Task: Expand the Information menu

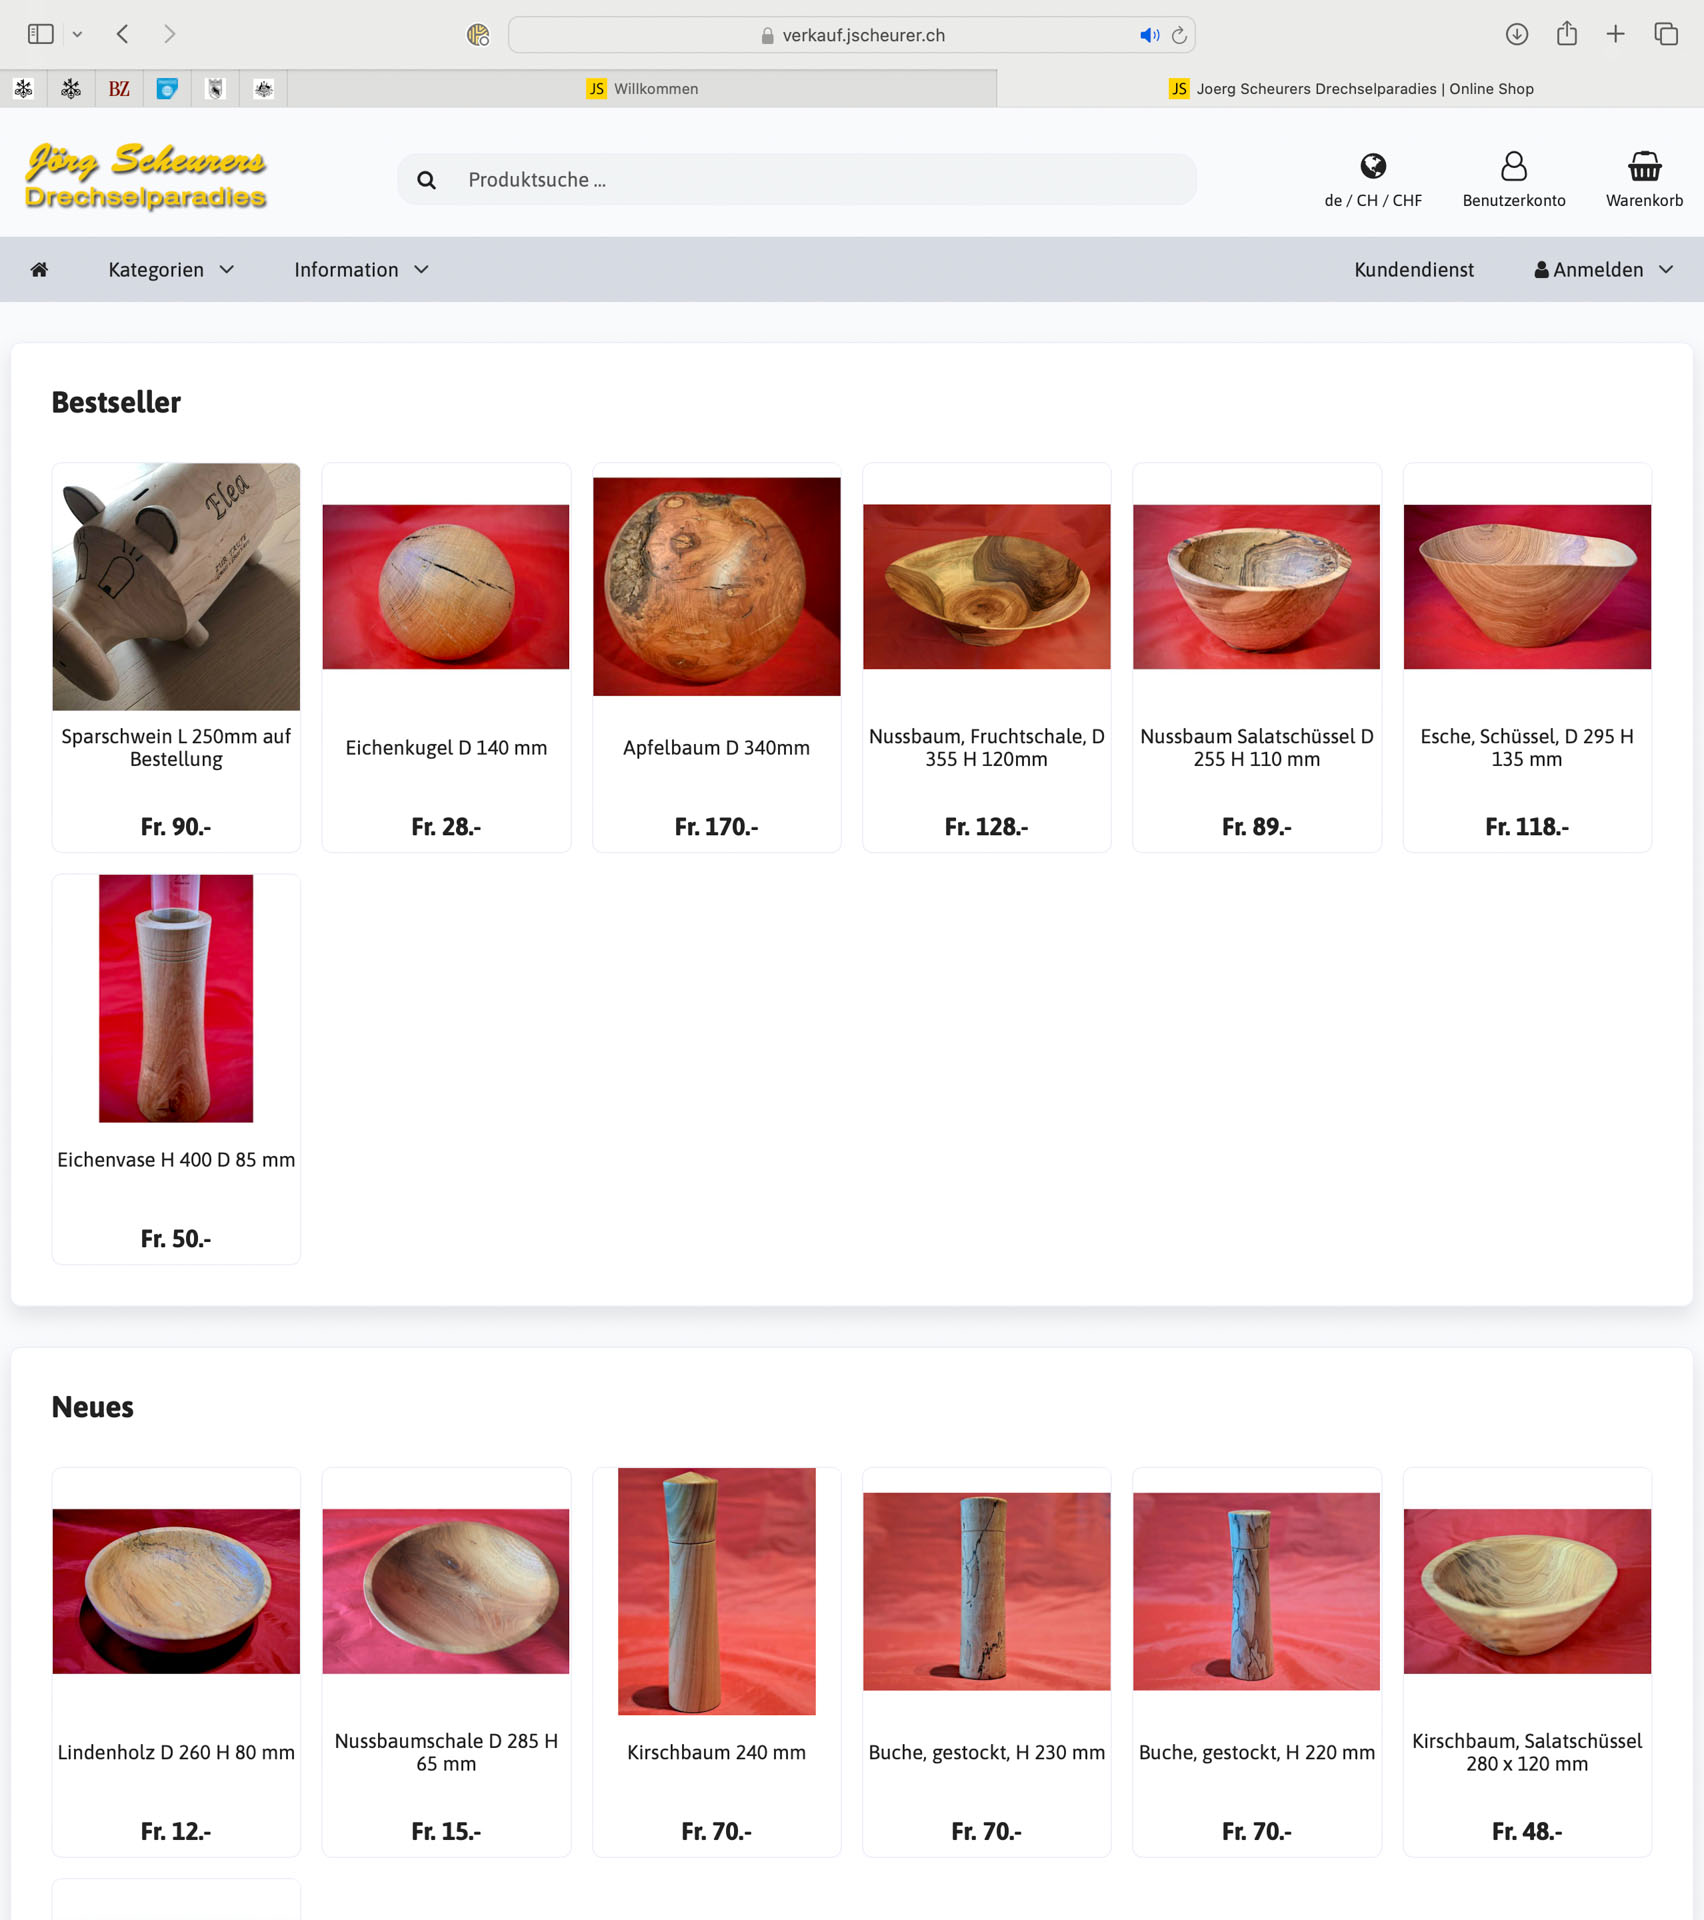Action: coord(361,270)
